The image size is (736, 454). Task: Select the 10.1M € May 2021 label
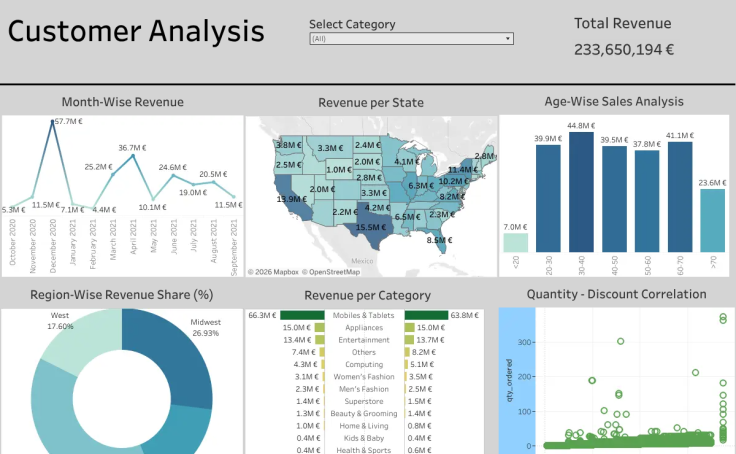coord(153,207)
